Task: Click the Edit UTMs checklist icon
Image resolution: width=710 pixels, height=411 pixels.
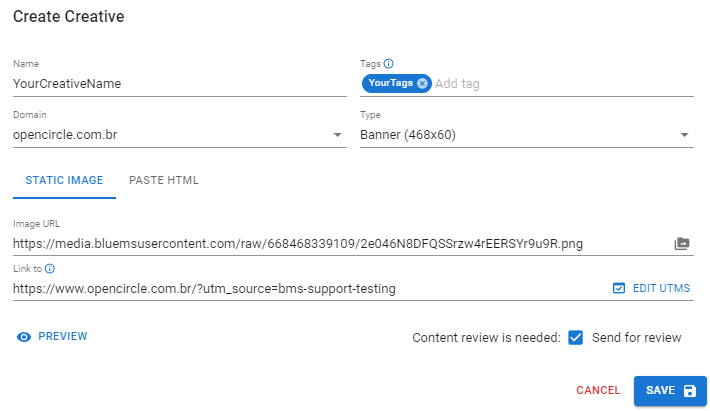Action: (x=618, y=289)
